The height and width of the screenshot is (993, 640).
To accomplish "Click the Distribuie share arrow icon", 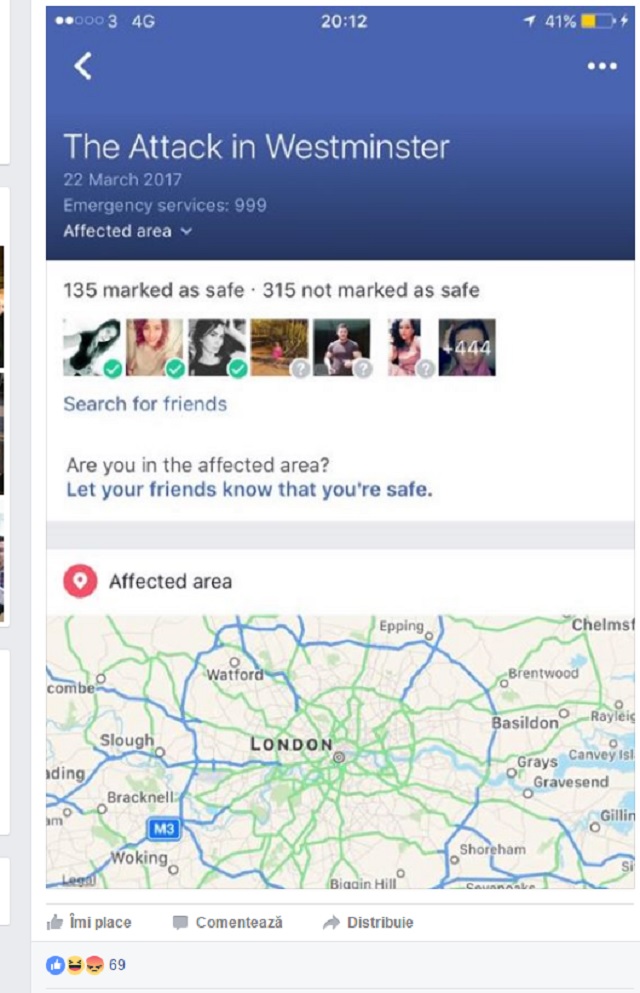I will click(x=331, y=923).
